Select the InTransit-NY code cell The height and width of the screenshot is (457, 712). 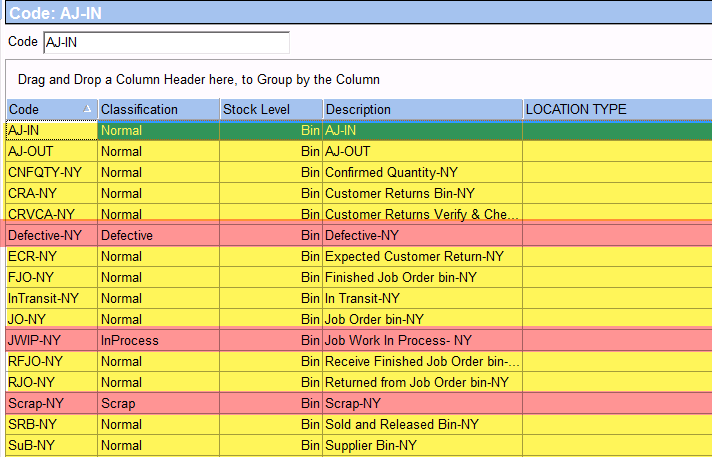[x=51, y=298]
